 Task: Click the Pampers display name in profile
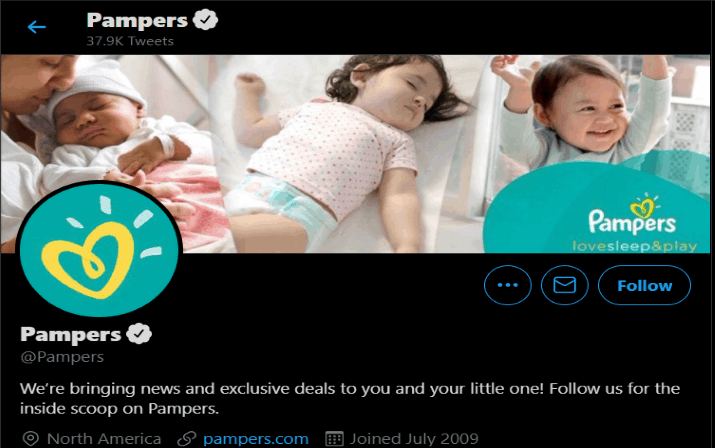[71, 334]
